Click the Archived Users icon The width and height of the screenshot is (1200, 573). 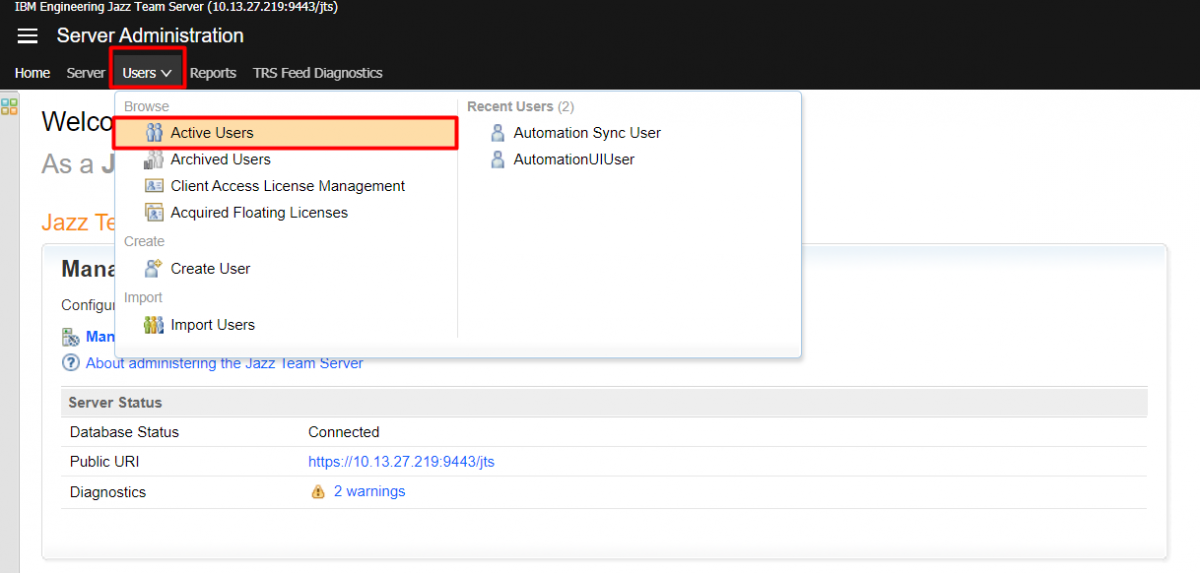point(154,160)
